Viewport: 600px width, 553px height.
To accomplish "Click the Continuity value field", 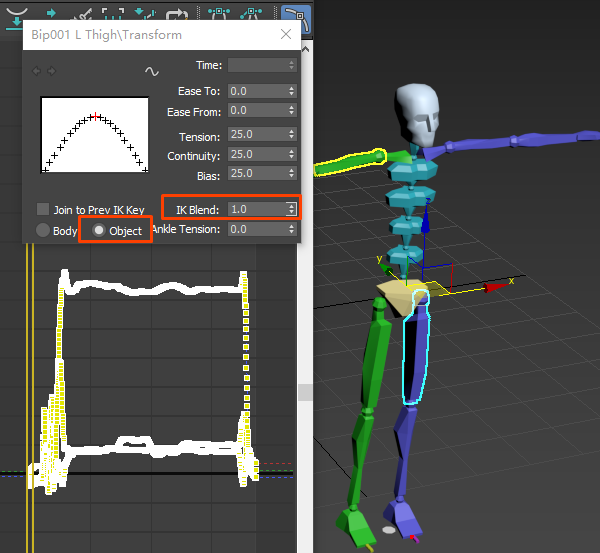I will [x=255, y=155].
